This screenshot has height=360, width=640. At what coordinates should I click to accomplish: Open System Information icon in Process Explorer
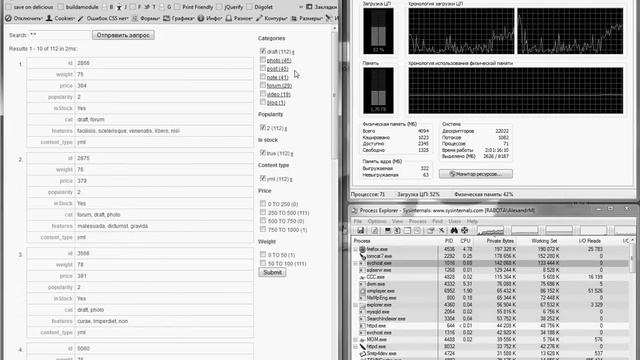(388, 231)
